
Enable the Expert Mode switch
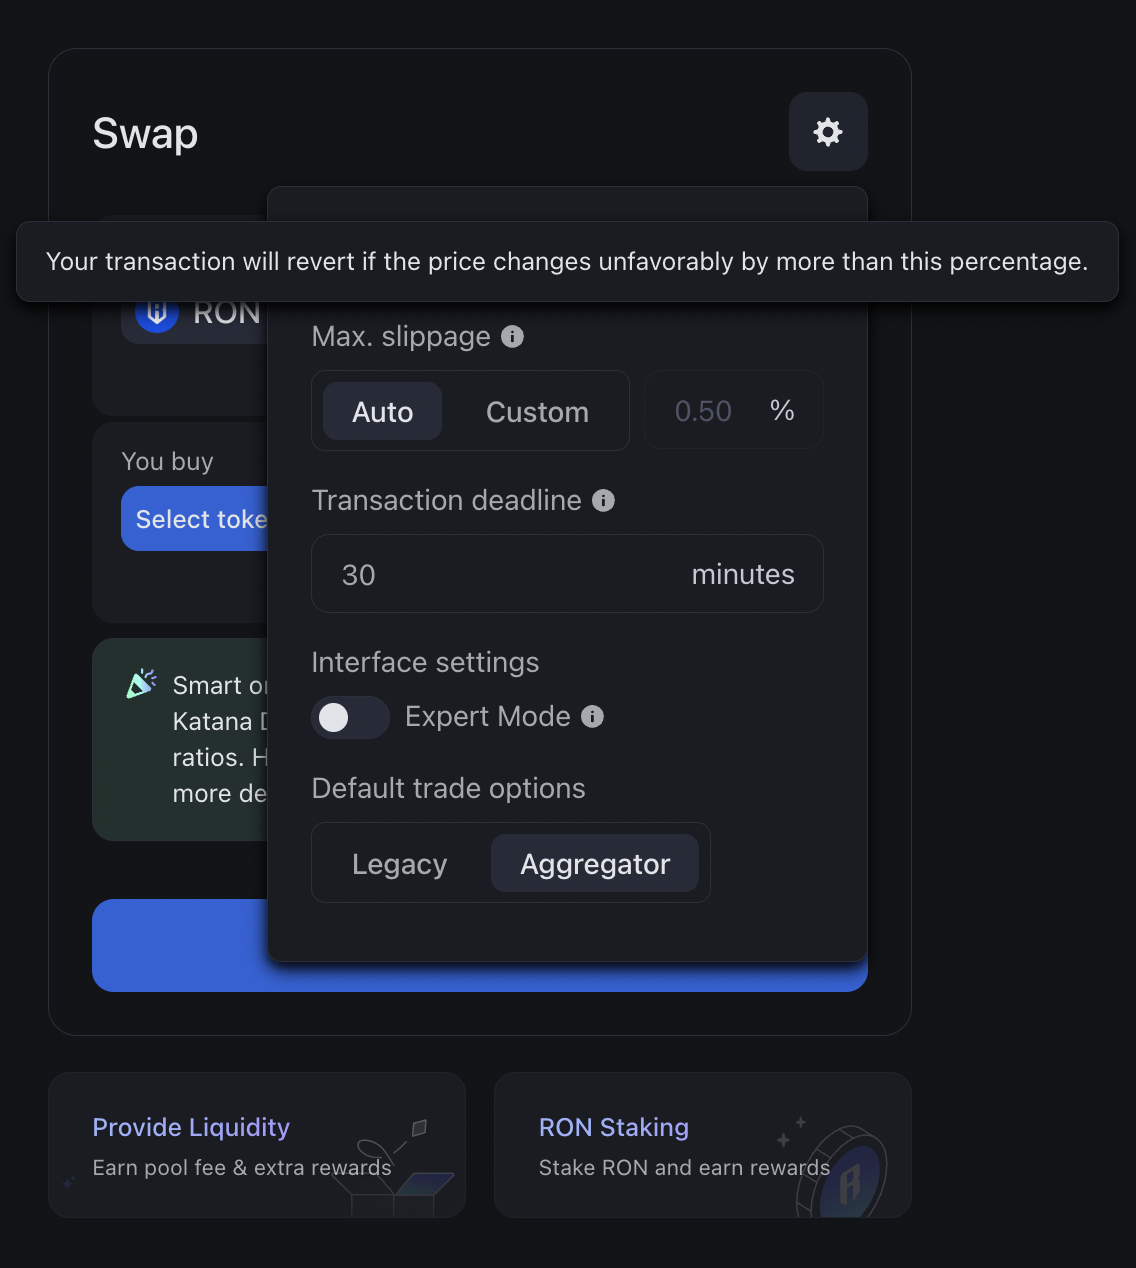point(350,717)
